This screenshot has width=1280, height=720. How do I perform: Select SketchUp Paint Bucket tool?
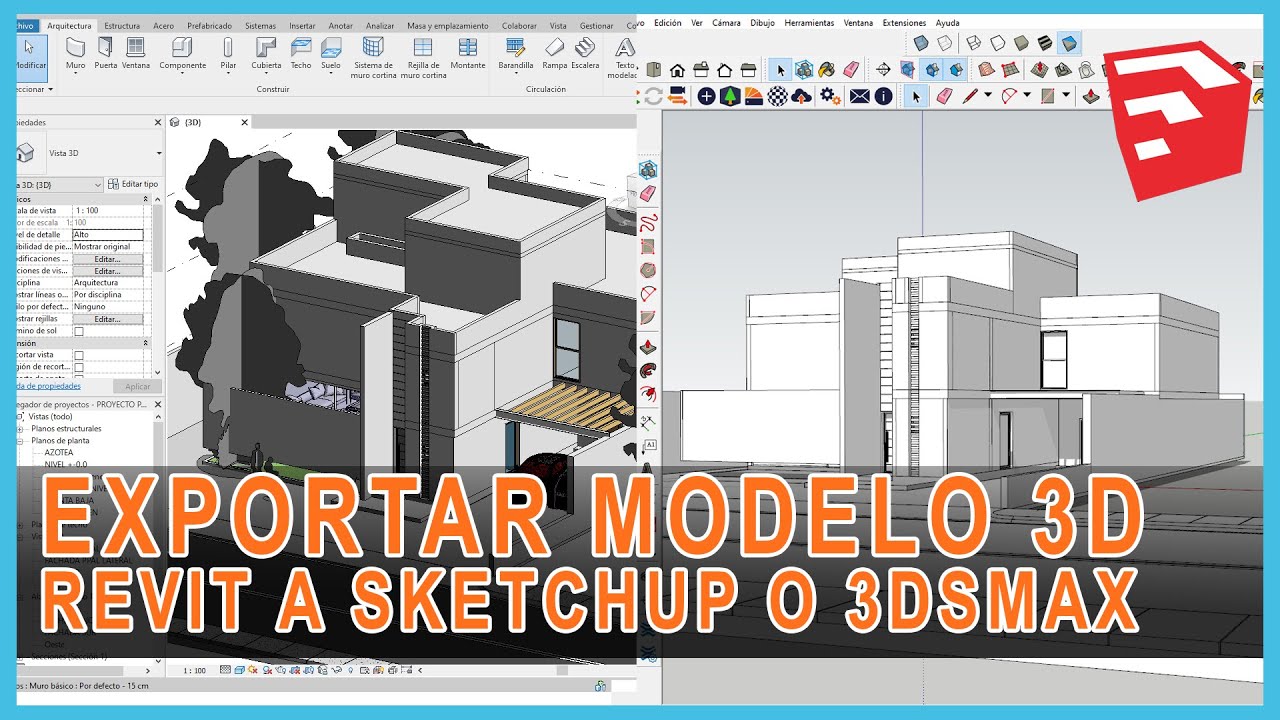[x=827, y=70]
